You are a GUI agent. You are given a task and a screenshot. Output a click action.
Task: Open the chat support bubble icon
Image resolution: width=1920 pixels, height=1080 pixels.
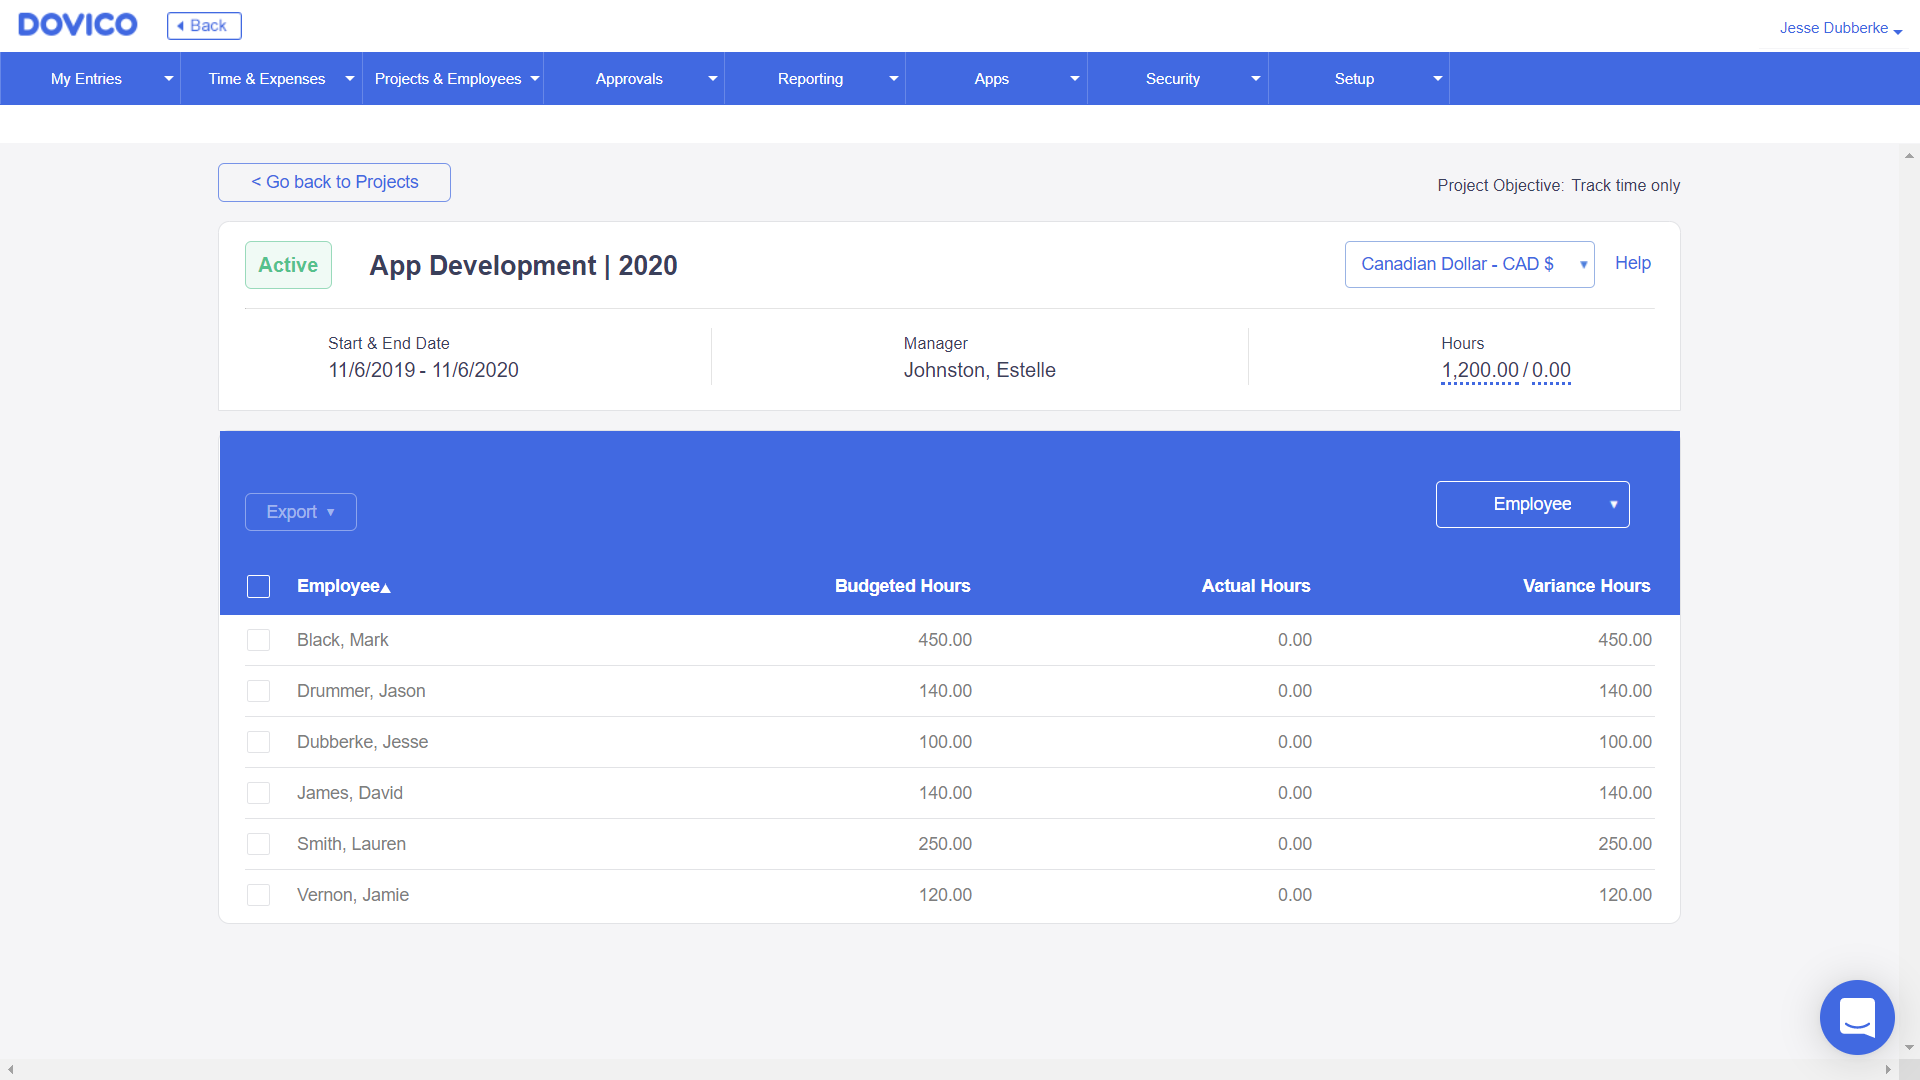pyautogui.click(x=1857, y=1017)
